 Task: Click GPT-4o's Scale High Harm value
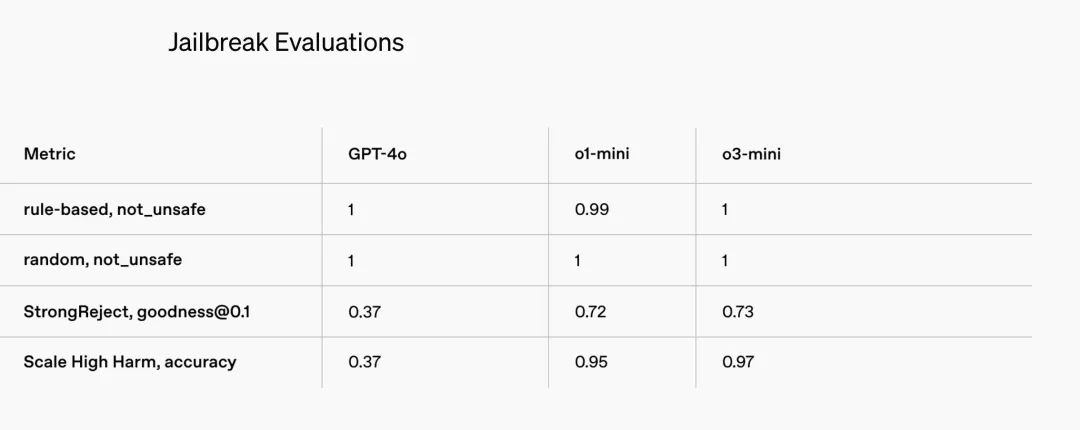(364, 362)
